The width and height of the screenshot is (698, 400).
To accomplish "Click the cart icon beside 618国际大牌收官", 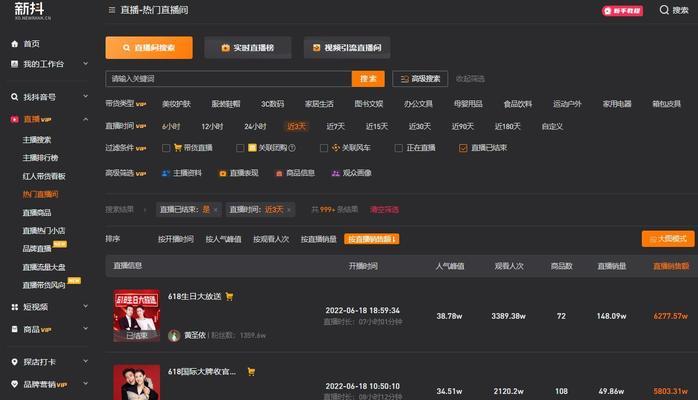I will pos(251,372).
